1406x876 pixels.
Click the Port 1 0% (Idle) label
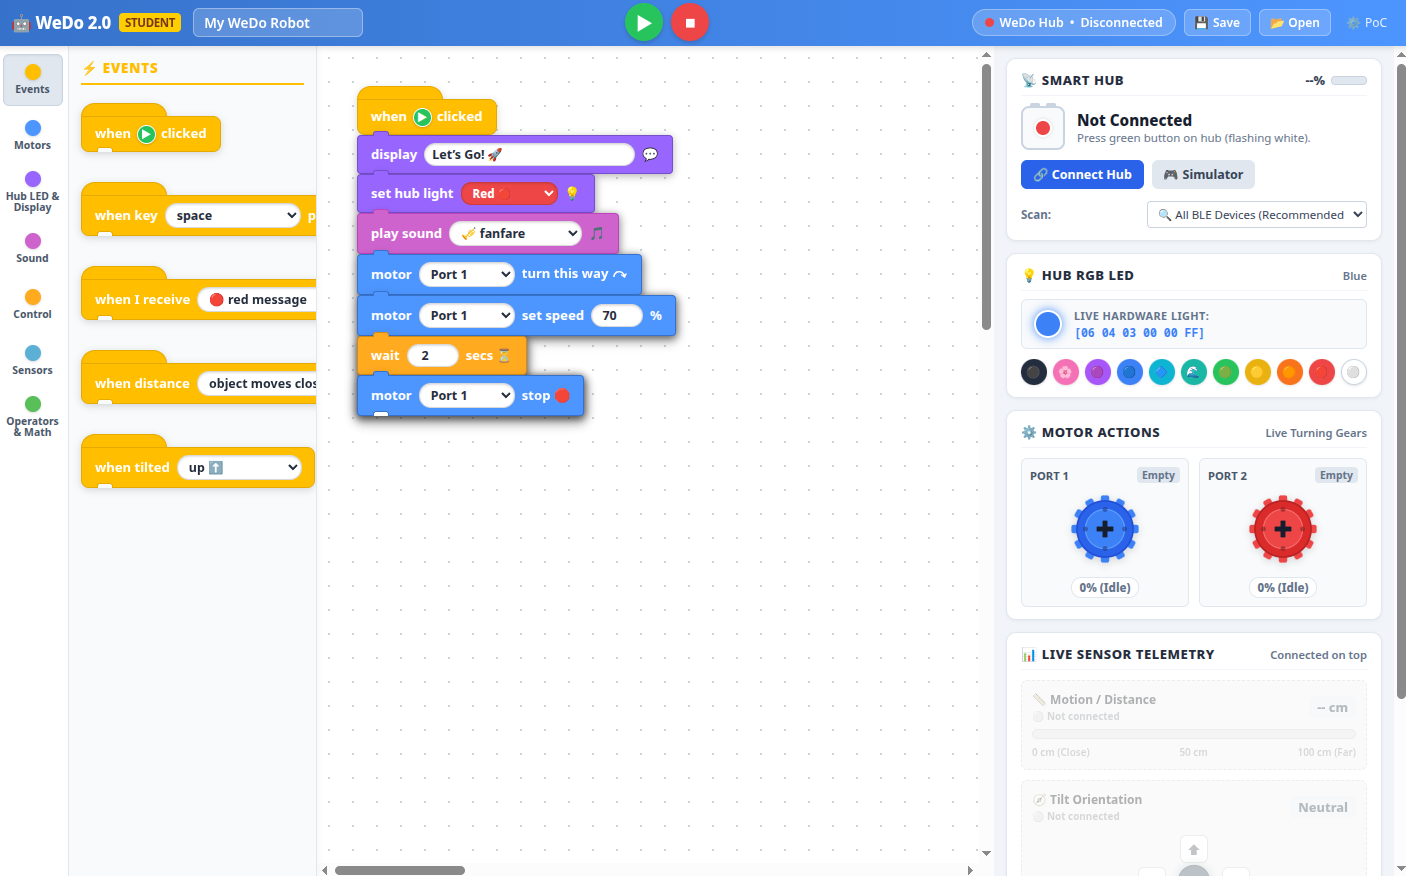1105,587
